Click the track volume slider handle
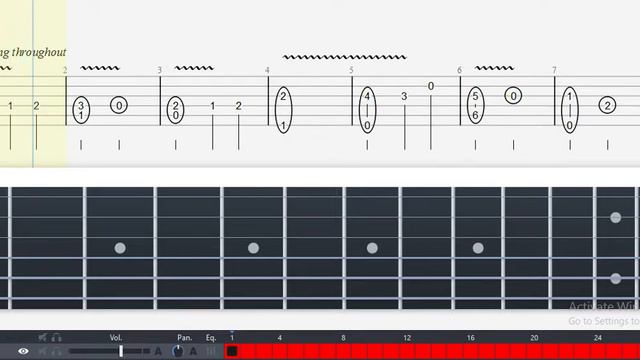The width and height of the screenshot is (640, 360). pos(121,351)
